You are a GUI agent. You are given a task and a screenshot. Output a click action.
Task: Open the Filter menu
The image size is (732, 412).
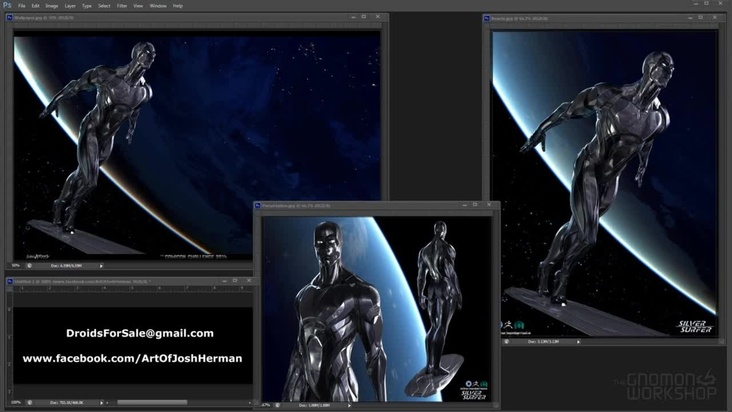[124, 6]
